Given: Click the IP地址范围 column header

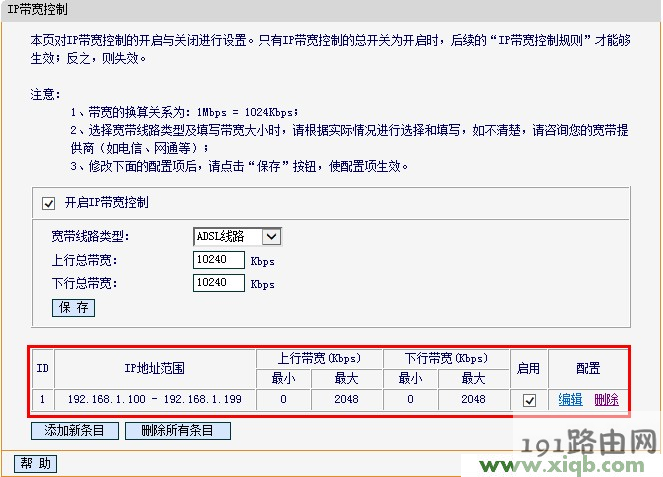Looking at the screenshot, I should click(155, 368).
